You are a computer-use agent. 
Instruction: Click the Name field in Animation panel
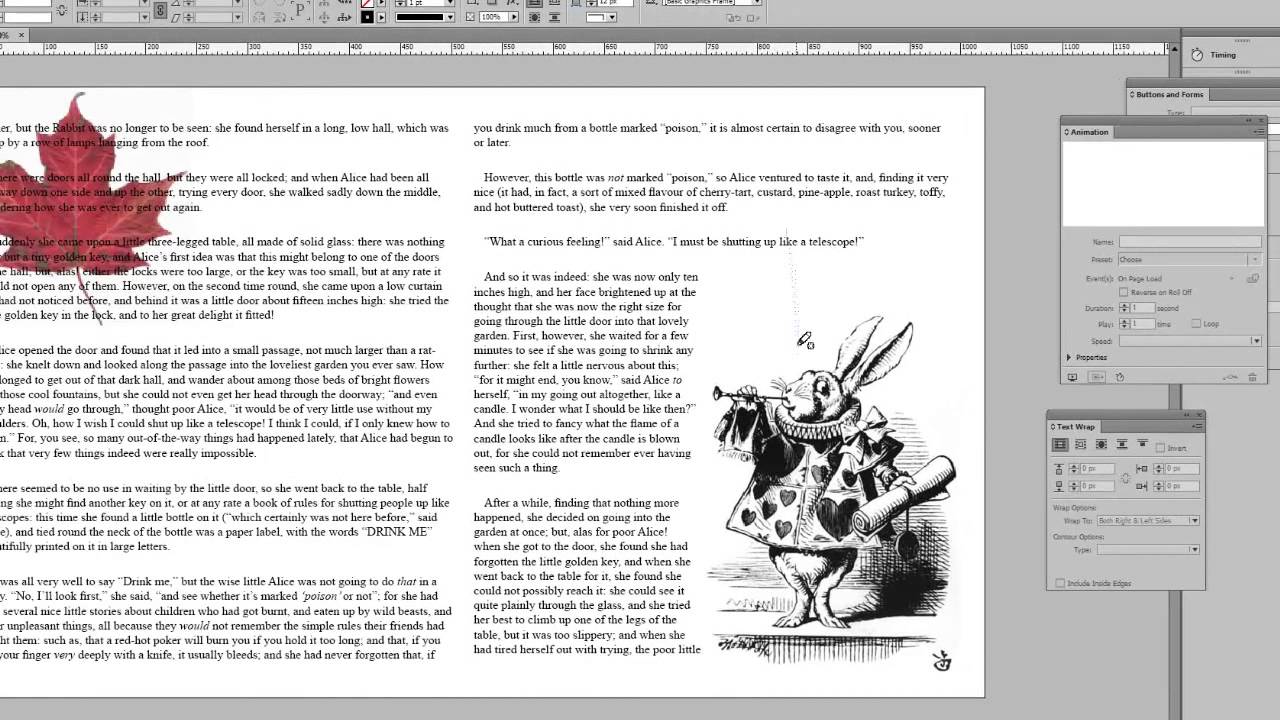click(x=1189, y=242)
